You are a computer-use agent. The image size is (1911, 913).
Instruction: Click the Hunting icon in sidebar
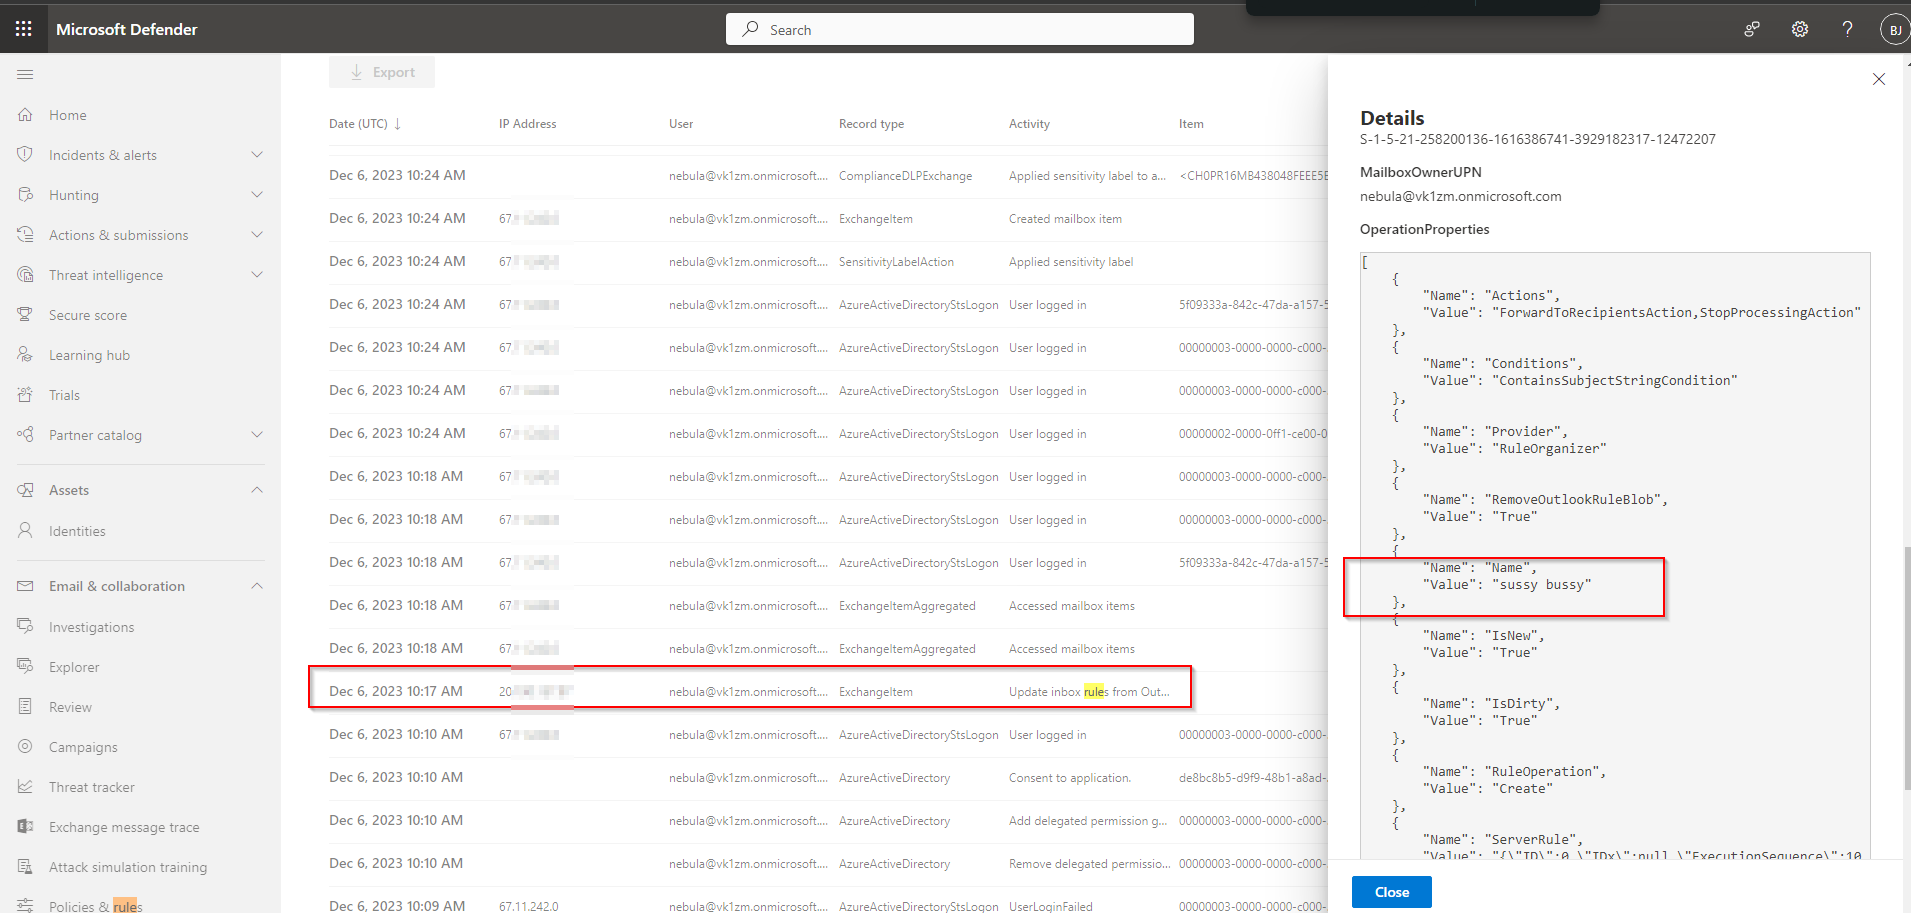[26, 195]
